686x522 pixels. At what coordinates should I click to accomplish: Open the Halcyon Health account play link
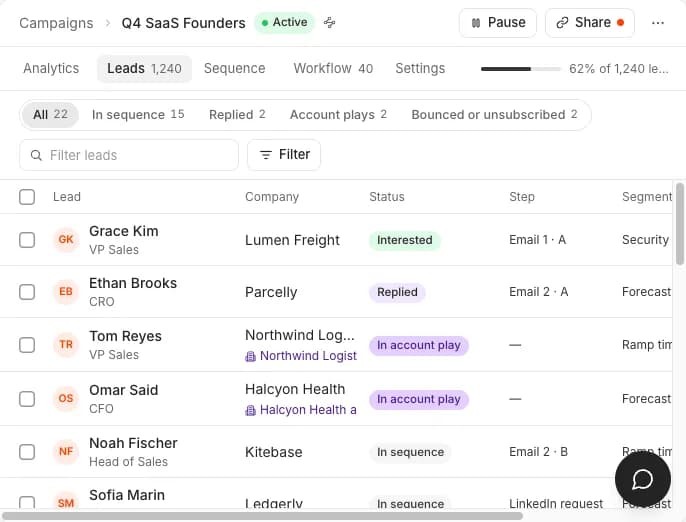click(x=308, y=410)
